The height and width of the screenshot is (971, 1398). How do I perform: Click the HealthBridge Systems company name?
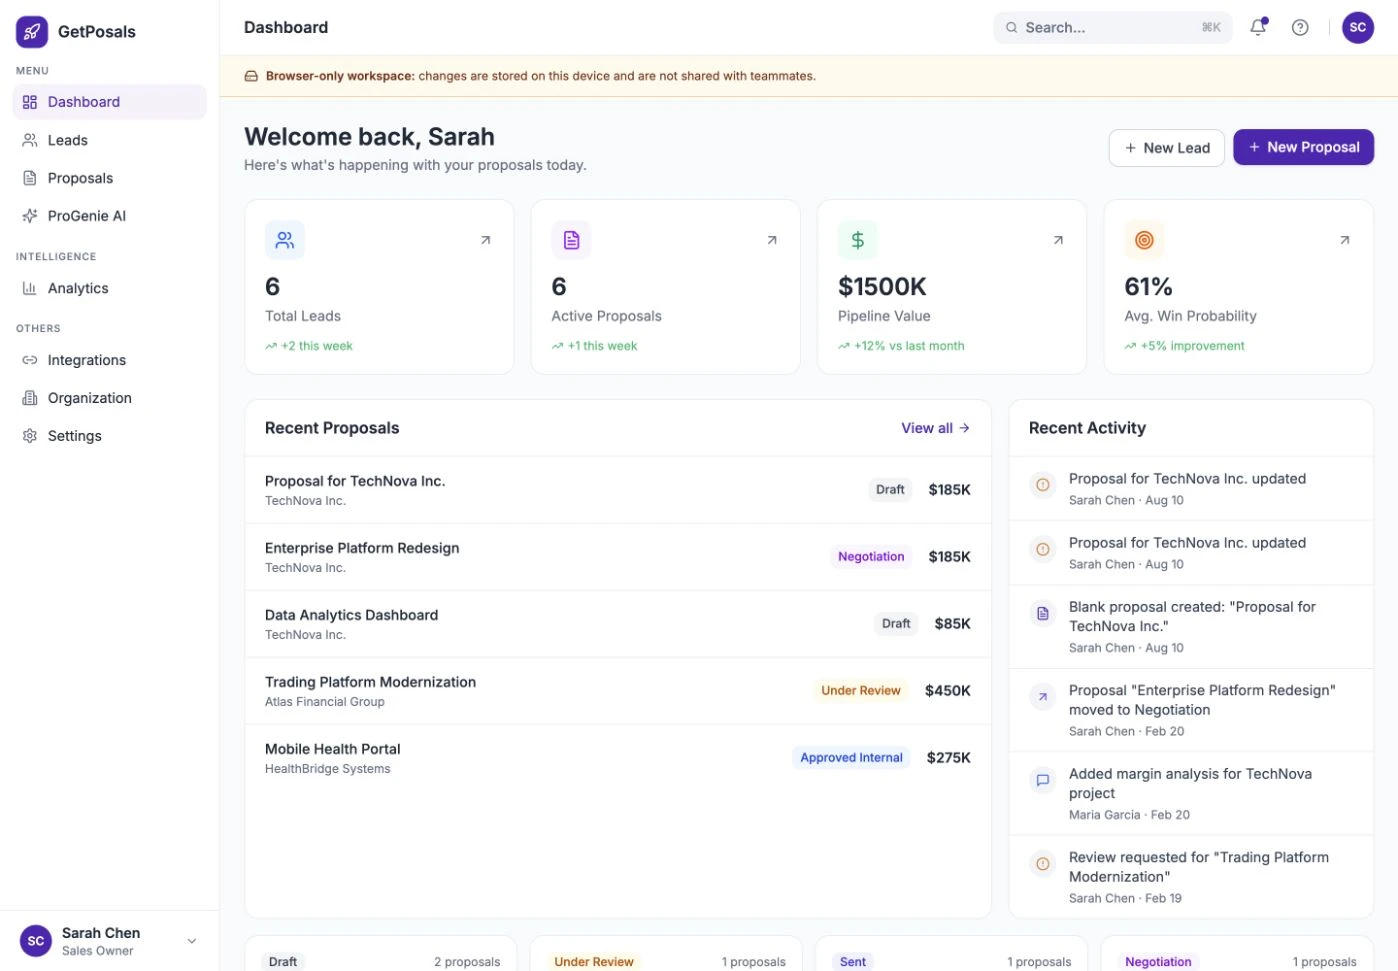click(x=328, y=769)
